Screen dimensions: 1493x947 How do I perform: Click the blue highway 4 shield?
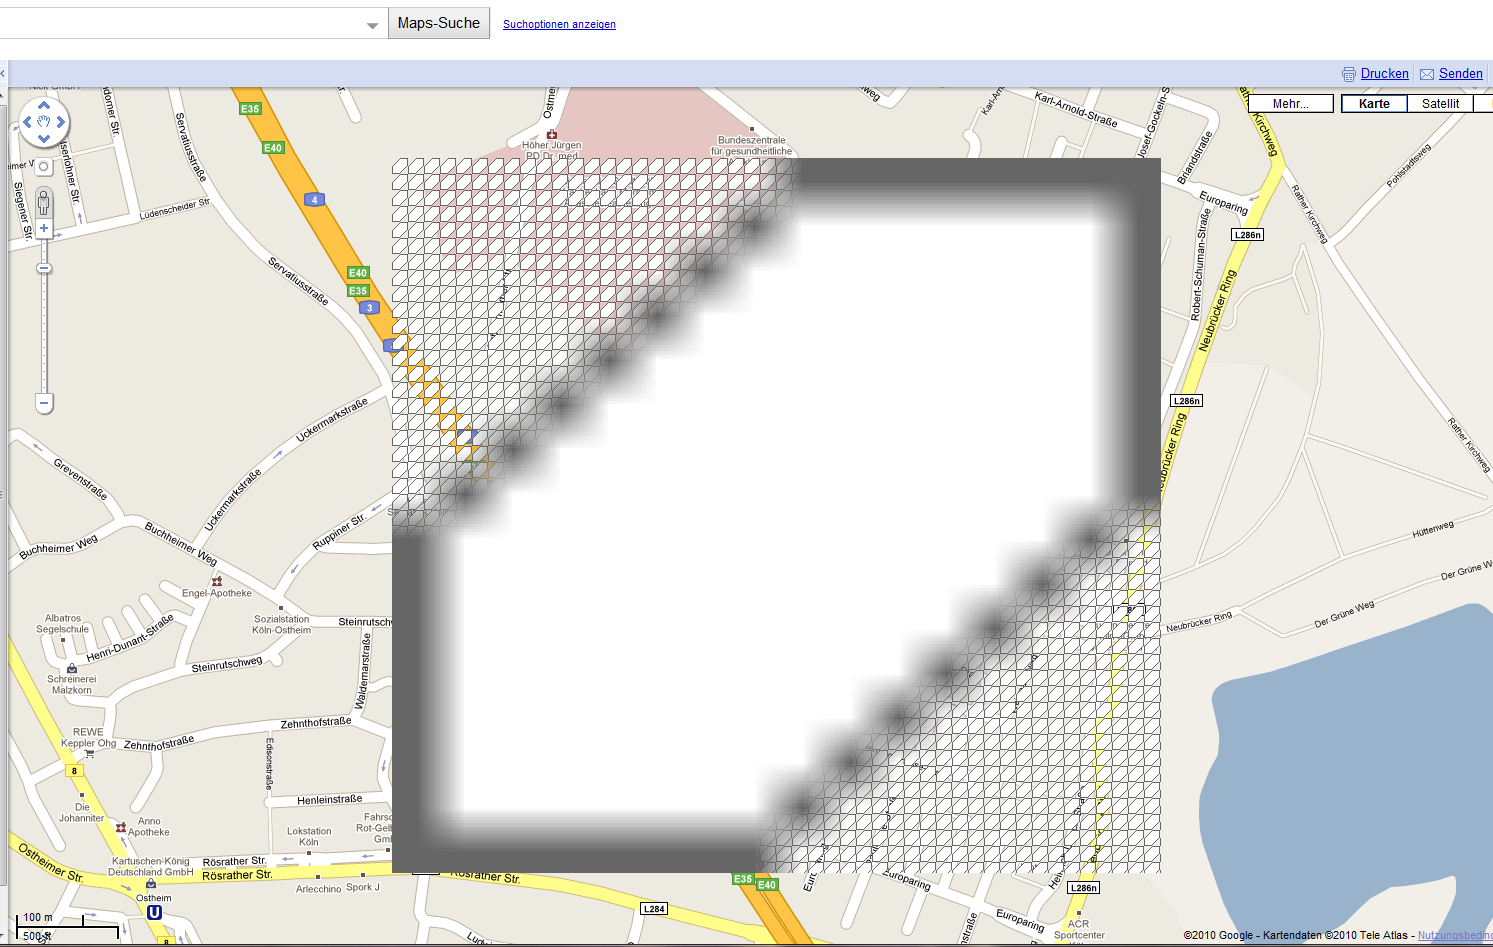(314, 200)
